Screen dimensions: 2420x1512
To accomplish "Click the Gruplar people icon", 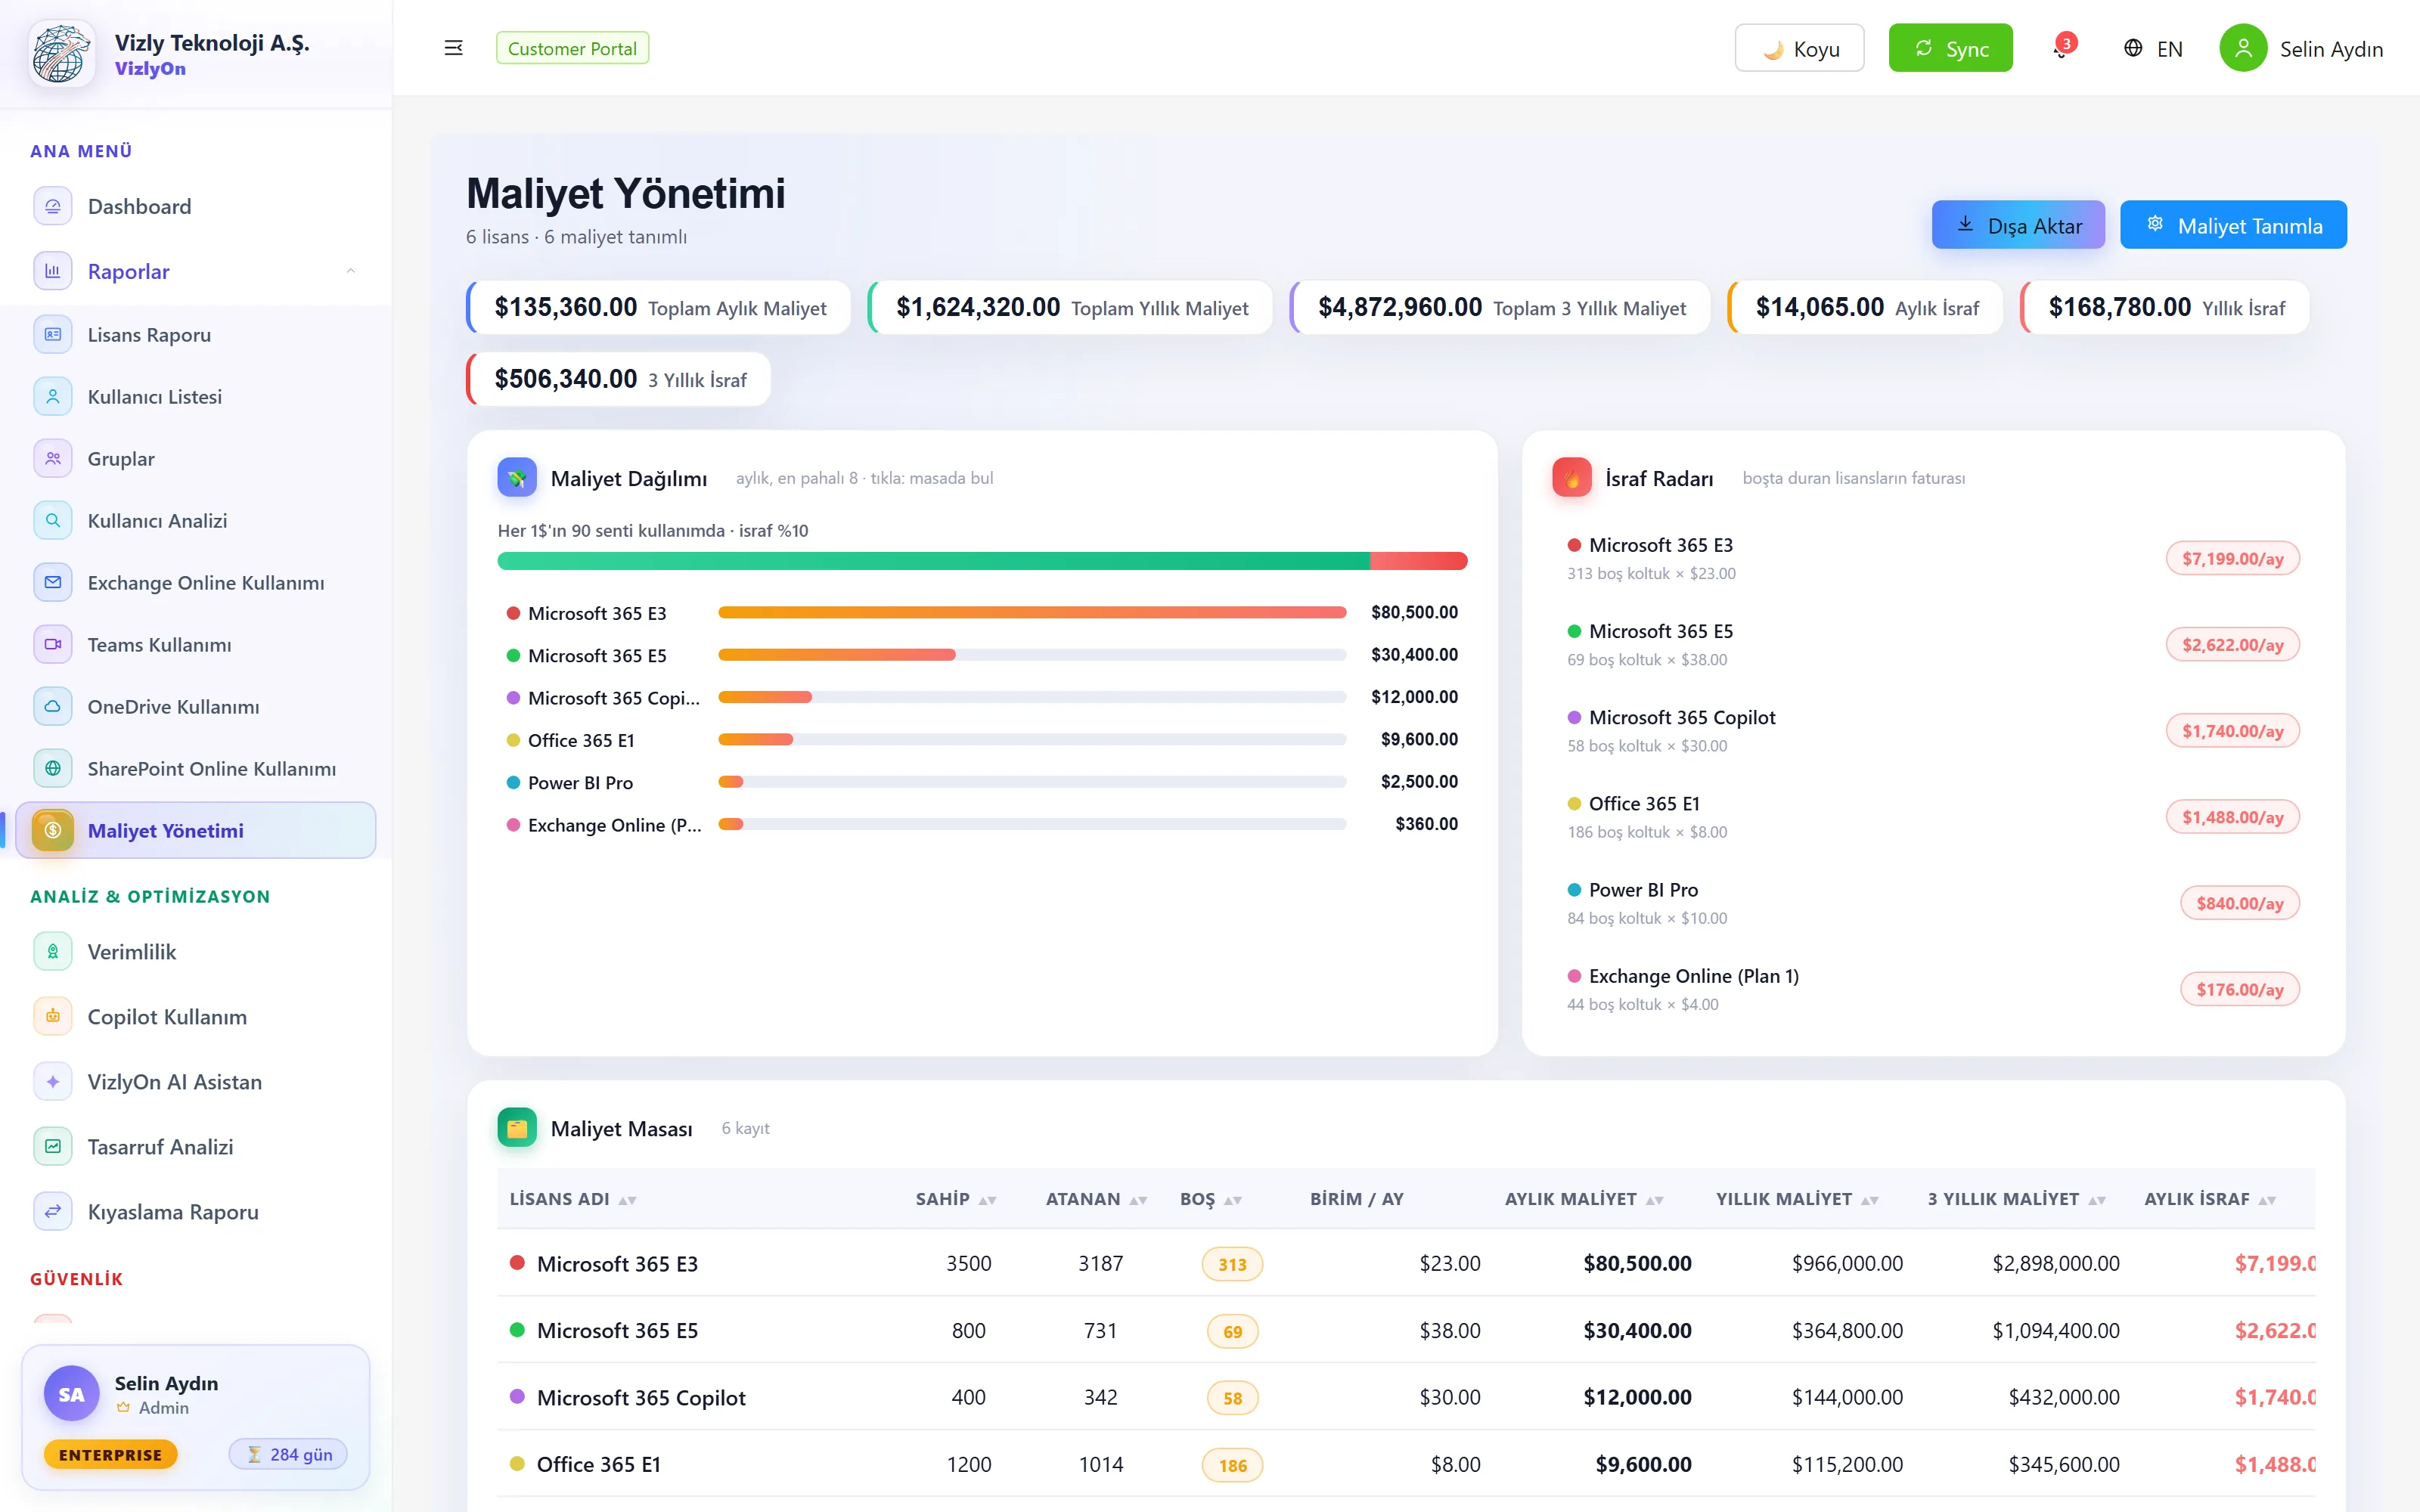I will pyautogui.click(x=53, y=458).
